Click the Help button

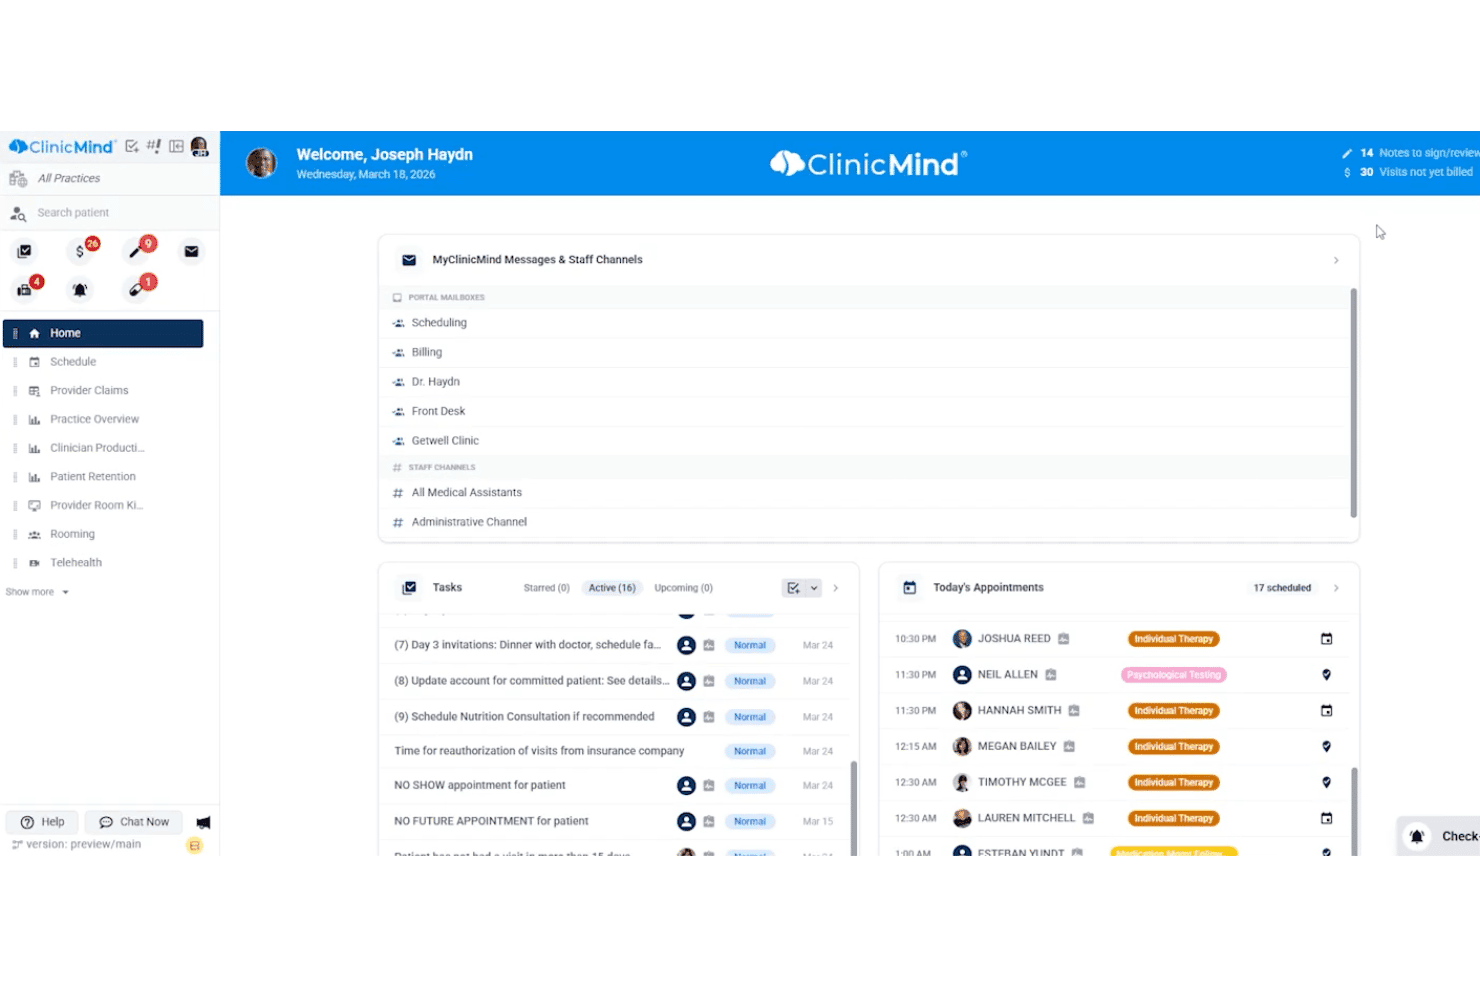click(x=43, y=822)
